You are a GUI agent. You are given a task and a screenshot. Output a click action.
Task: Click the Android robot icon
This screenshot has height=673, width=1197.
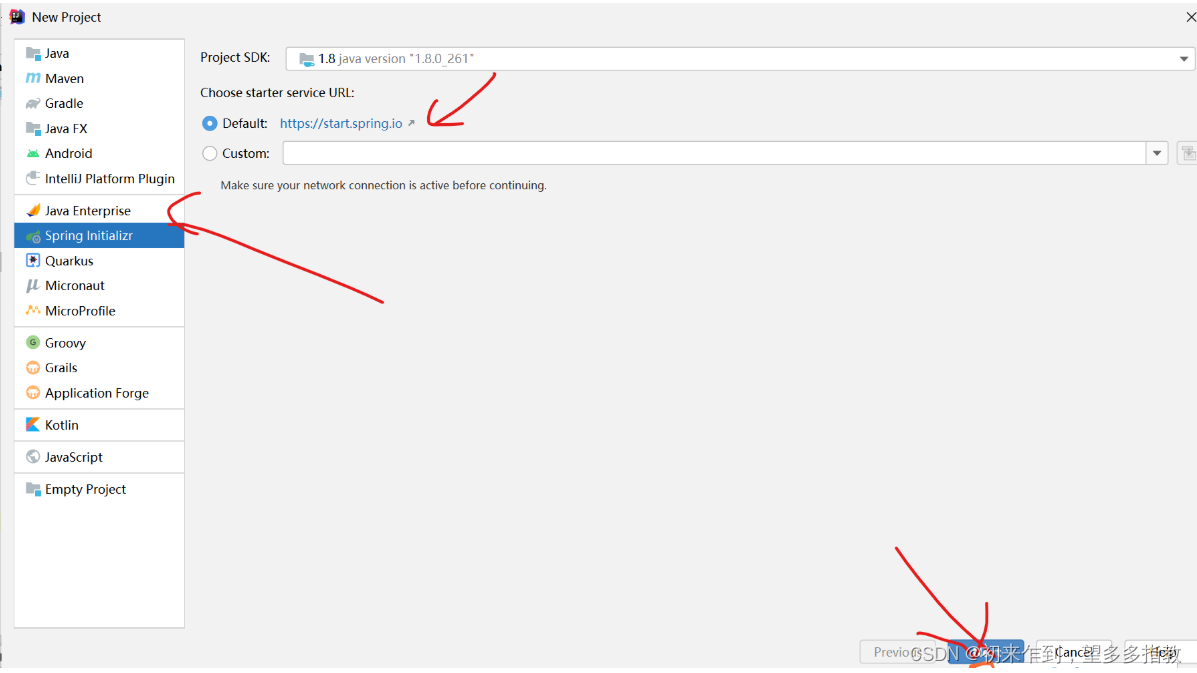tap(33, 153)
